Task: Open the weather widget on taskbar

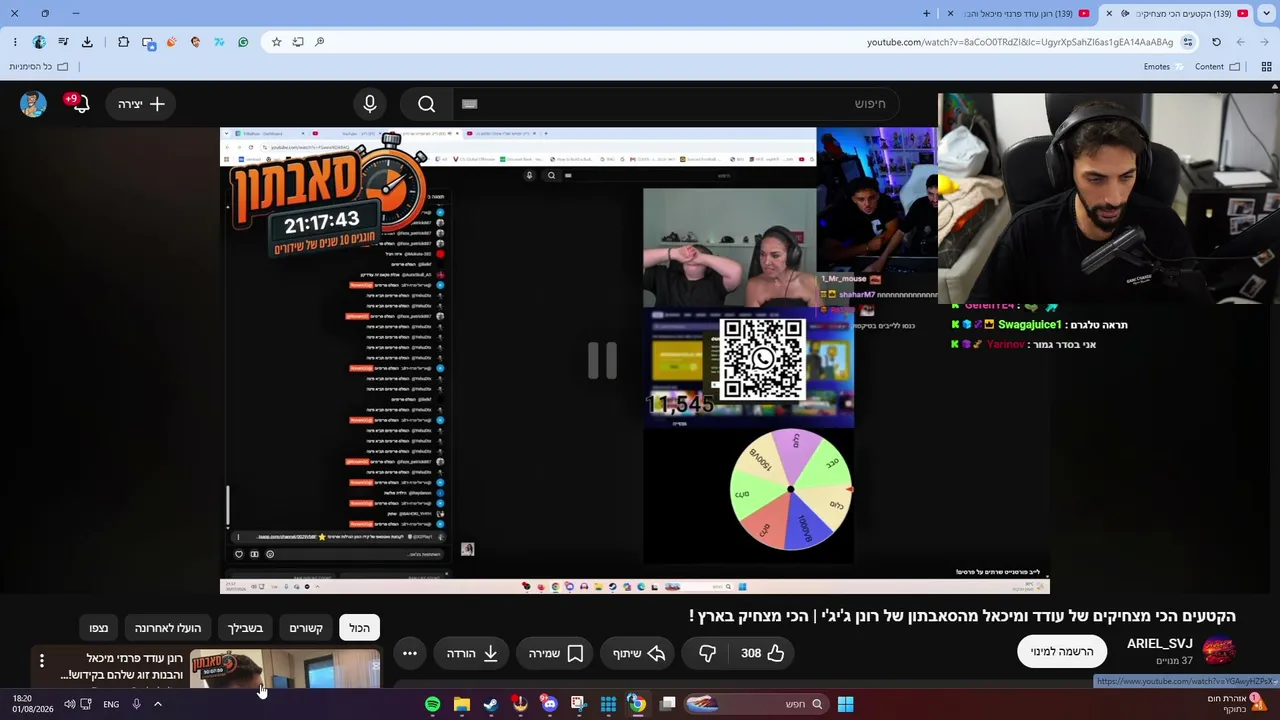Action: point(1236,704)
